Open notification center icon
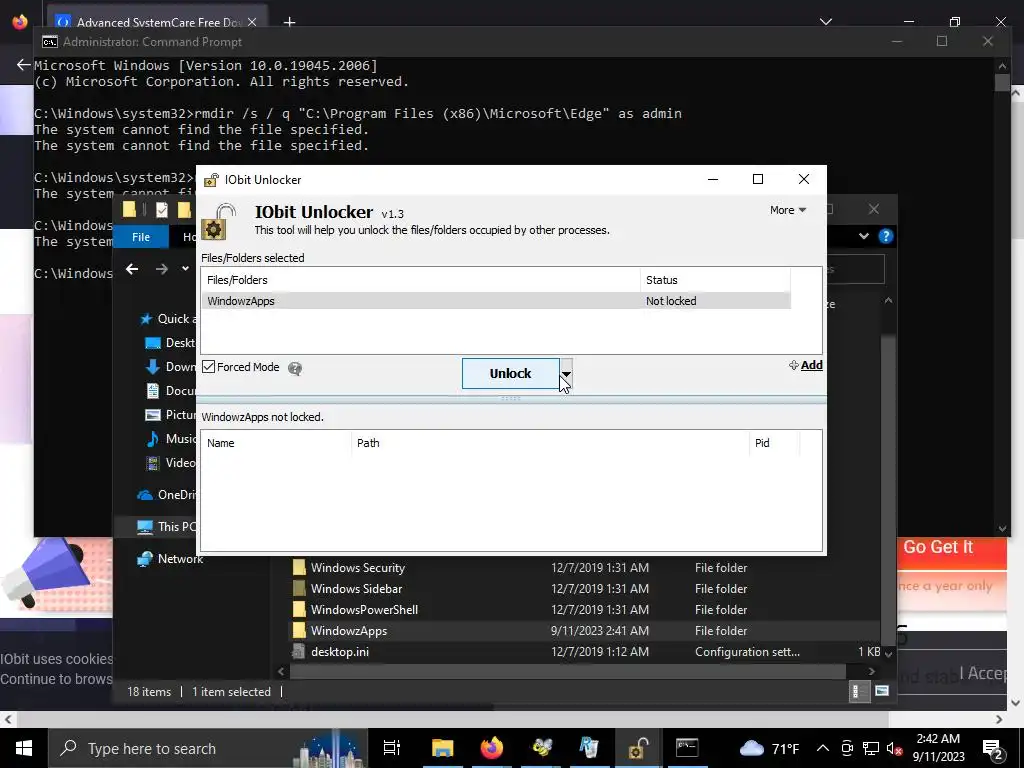Screen dimensions: 1024x768 click(993, 748)
